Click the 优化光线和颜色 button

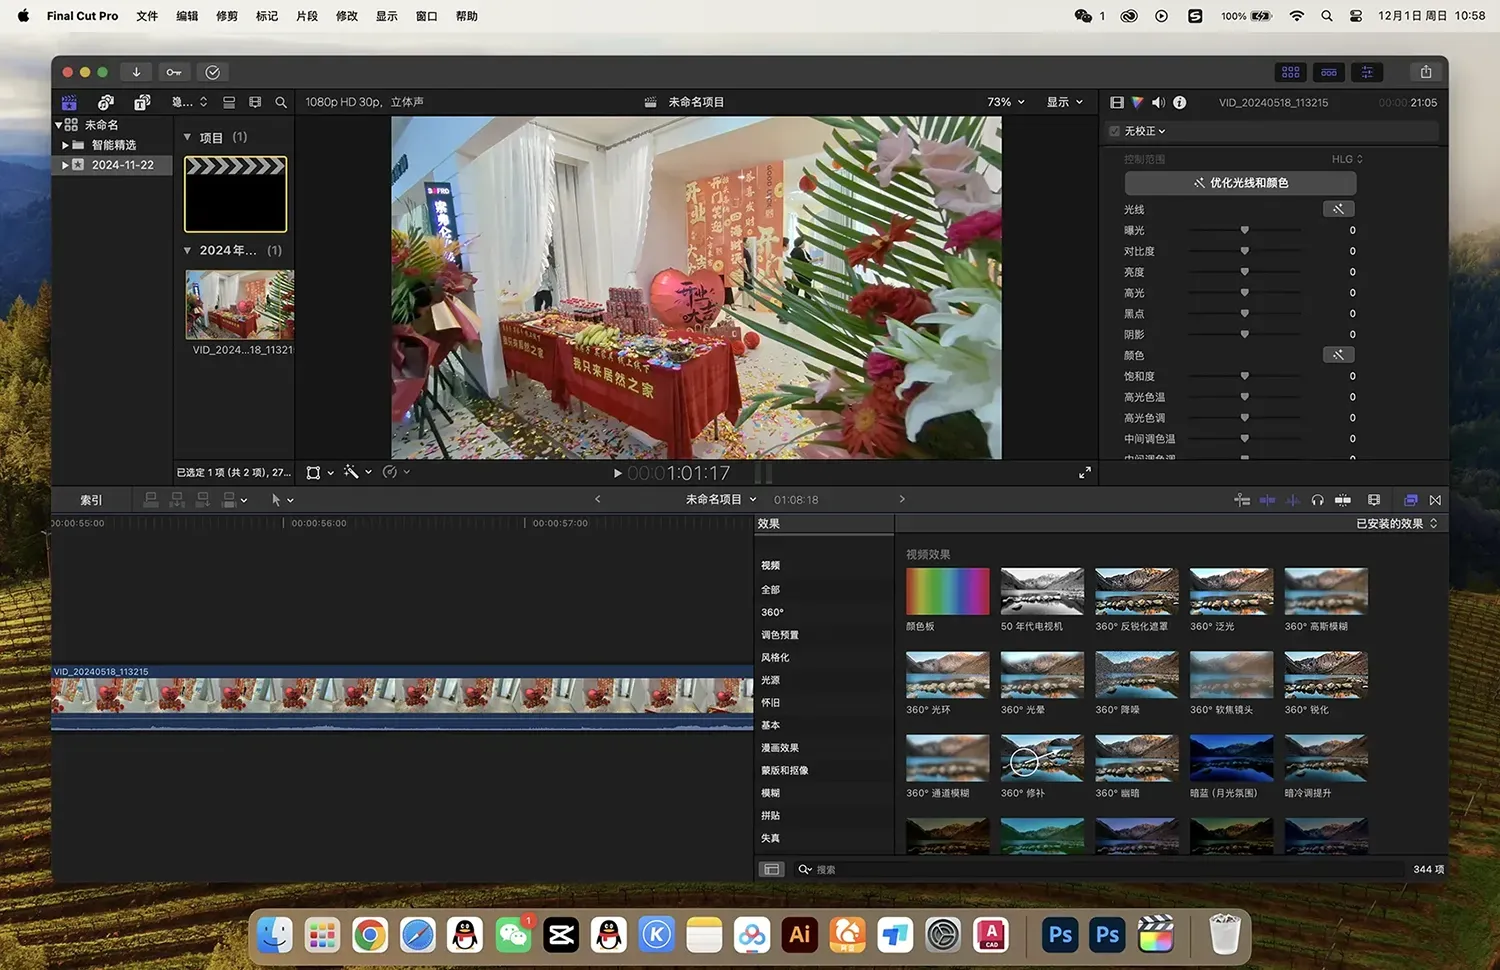point(1240,183)
